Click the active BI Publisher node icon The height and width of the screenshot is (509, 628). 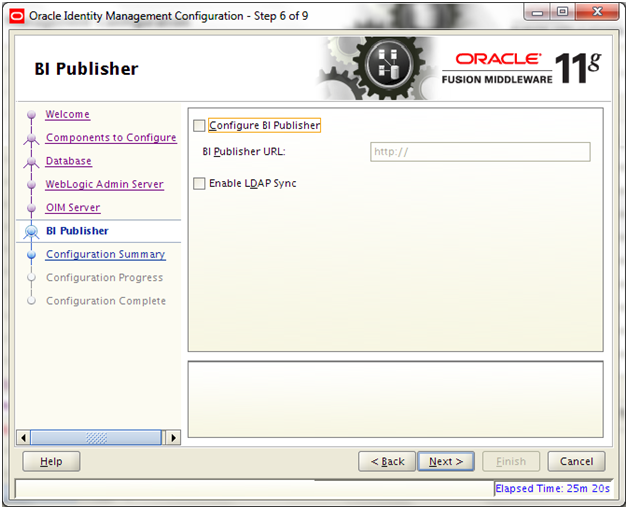[31, 231]
